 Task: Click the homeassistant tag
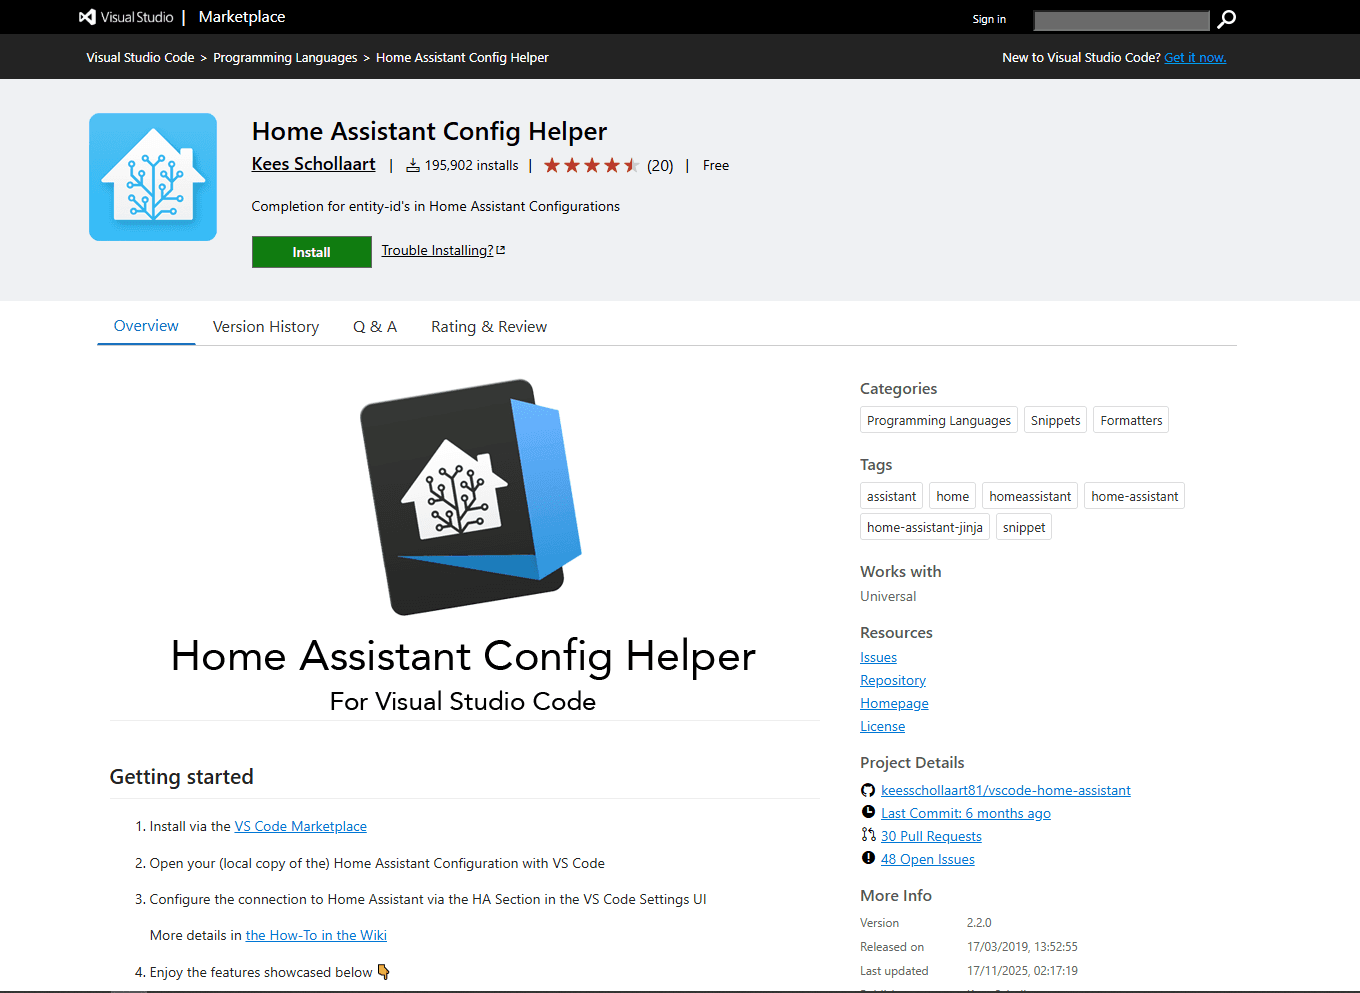pos(1030,496)
